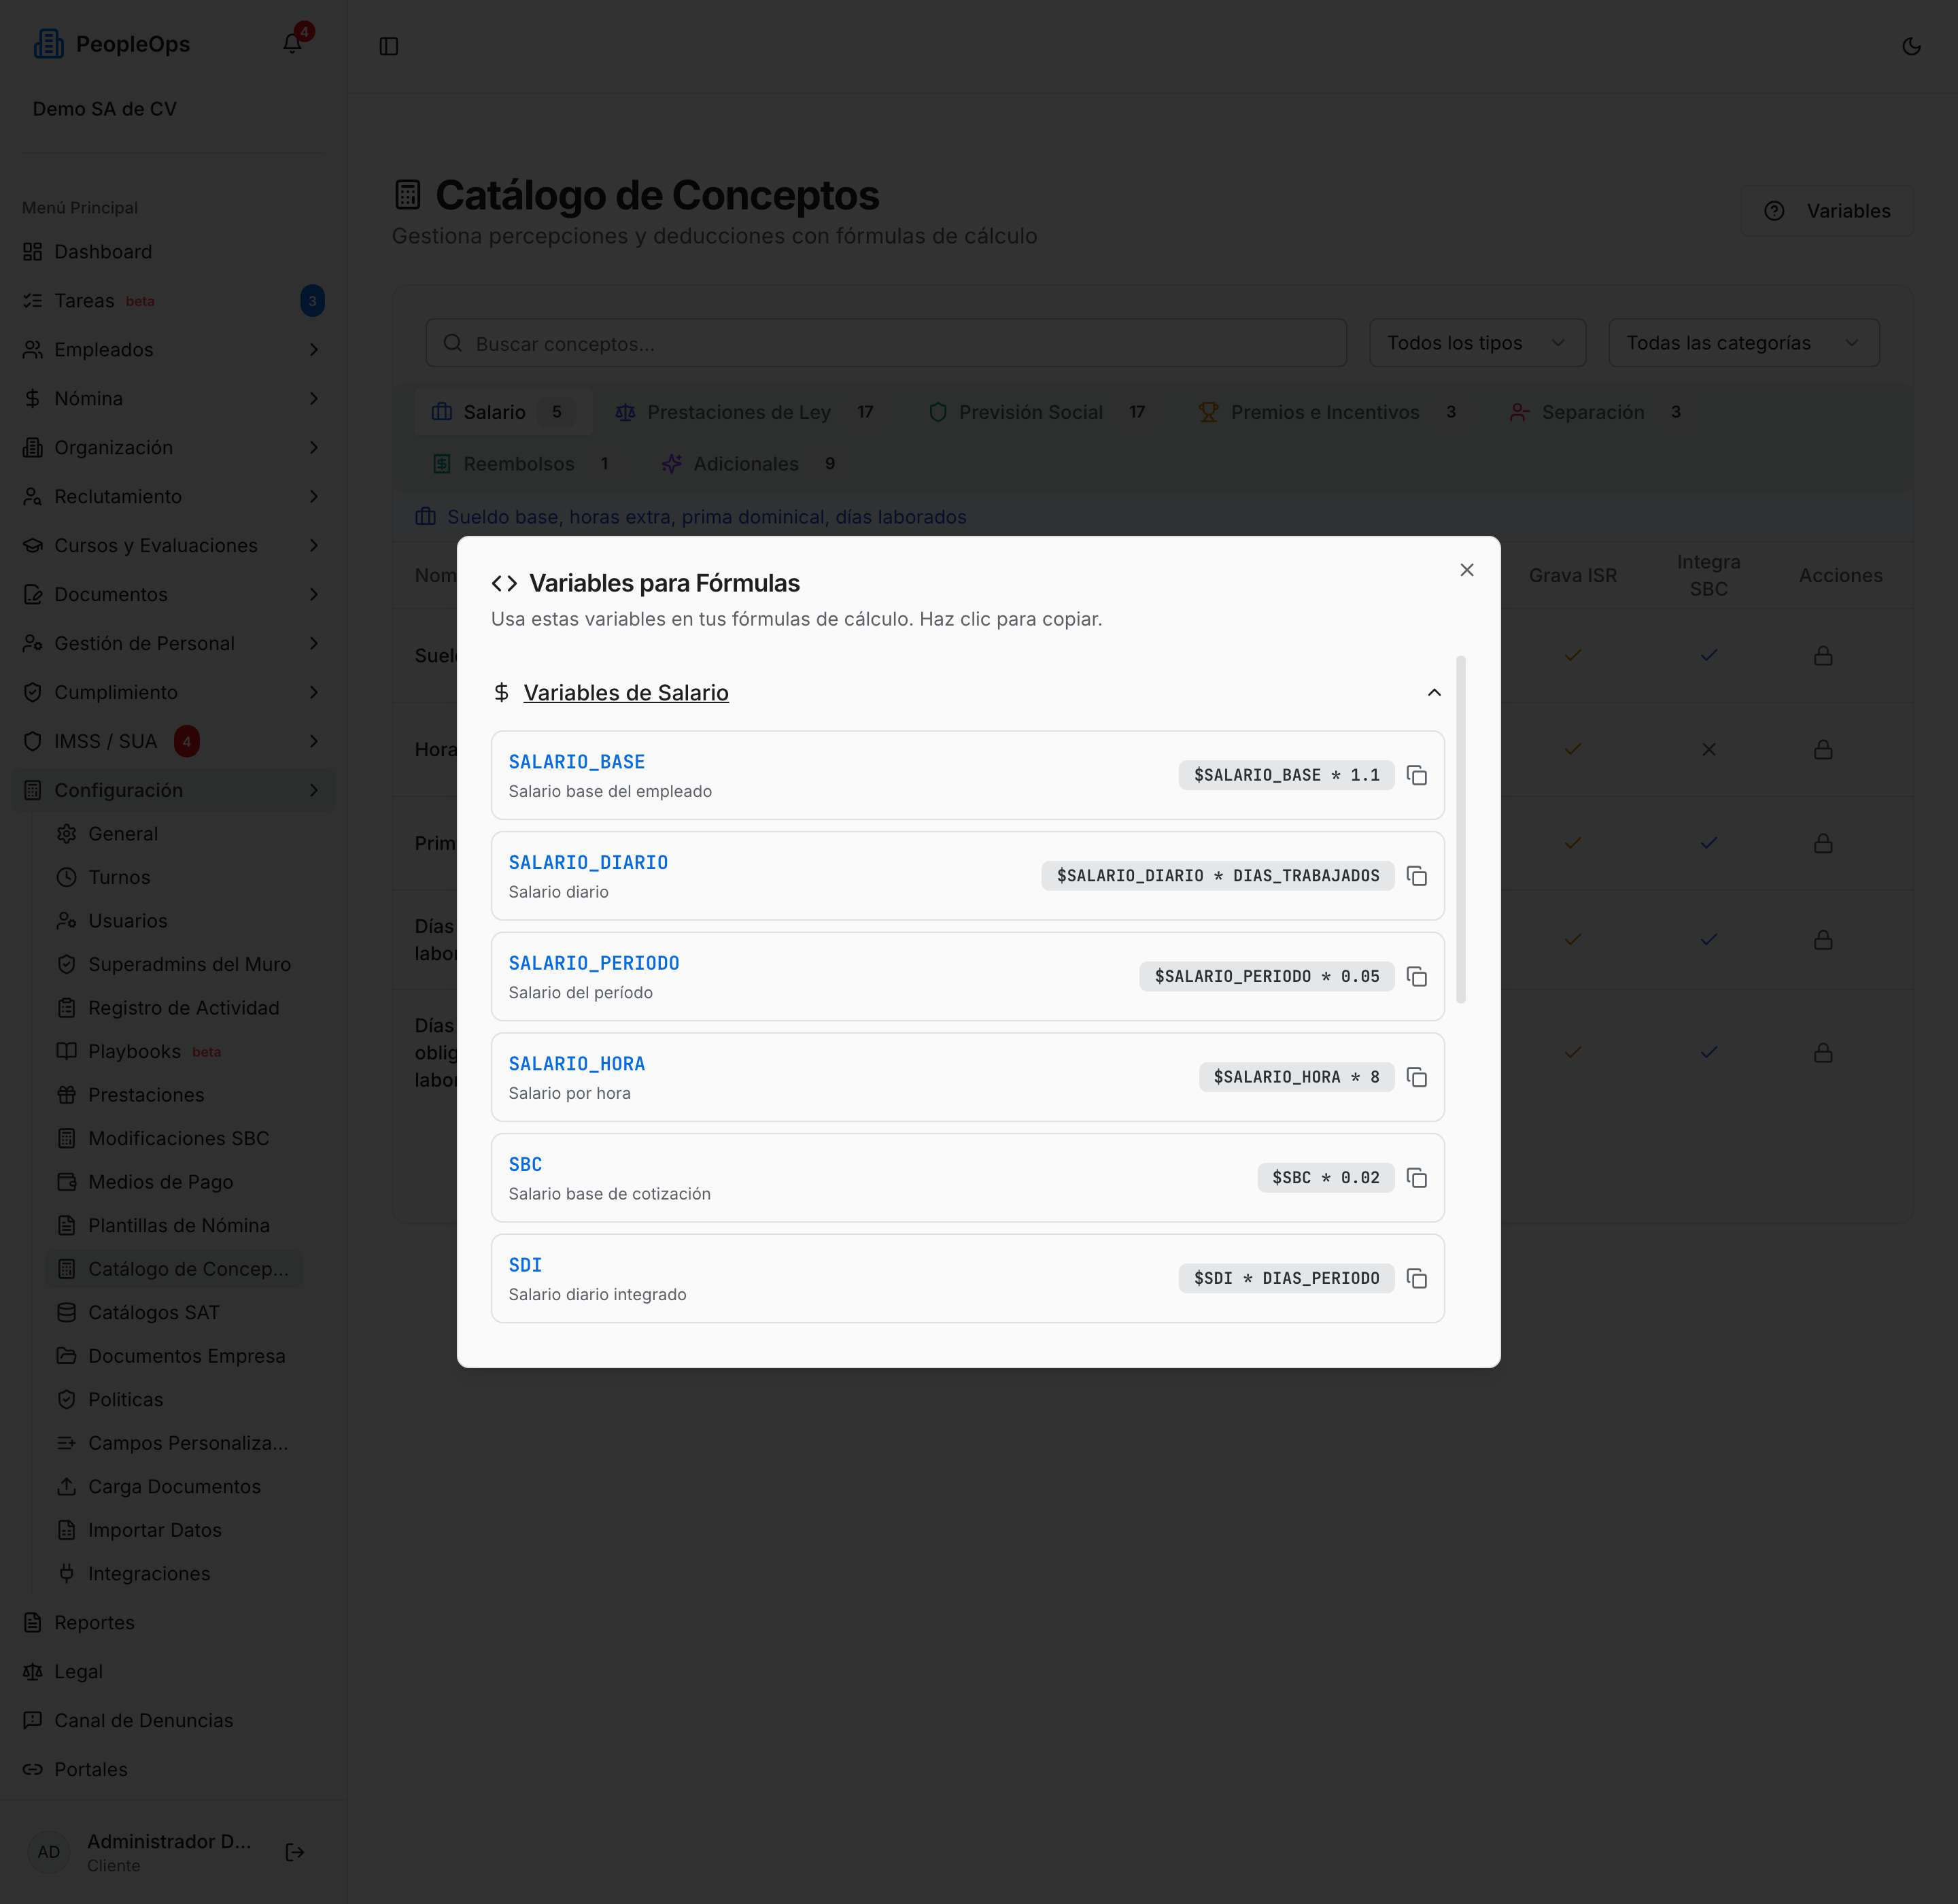This screenshot has height=1904, width=1958.
Task: Open the notifications bell
Action: click(x=292, y=43)
